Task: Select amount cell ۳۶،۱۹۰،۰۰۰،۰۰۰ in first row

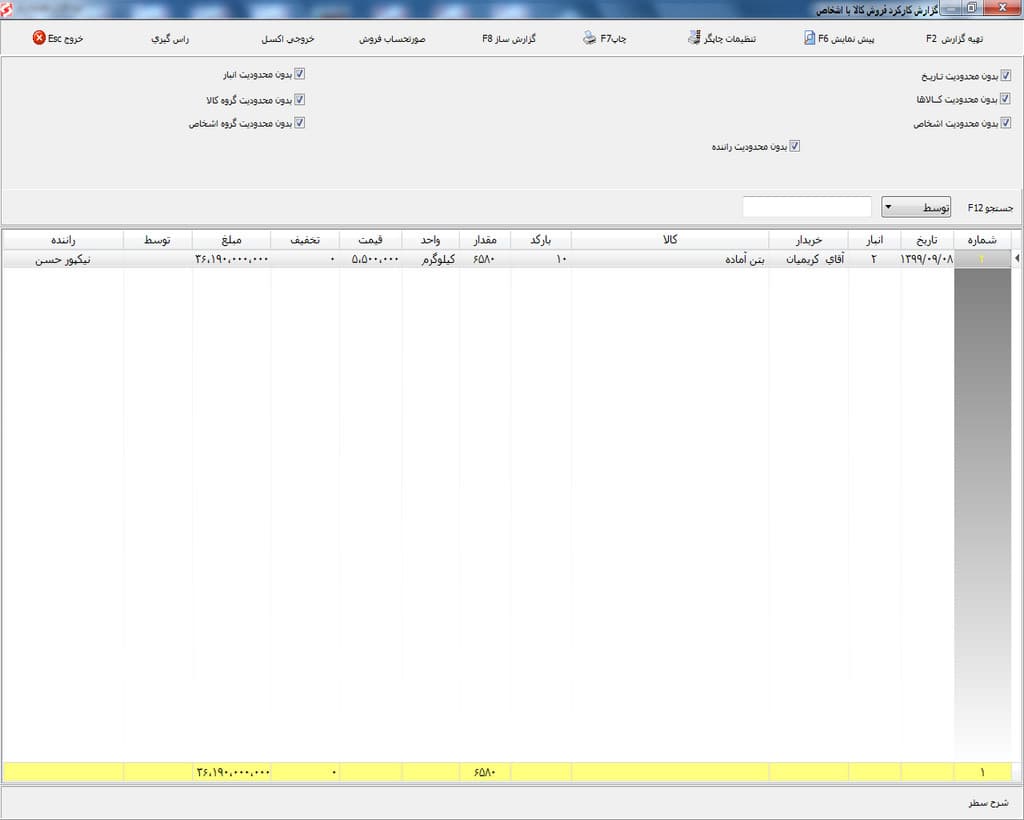Action: (x=231, y=259)
